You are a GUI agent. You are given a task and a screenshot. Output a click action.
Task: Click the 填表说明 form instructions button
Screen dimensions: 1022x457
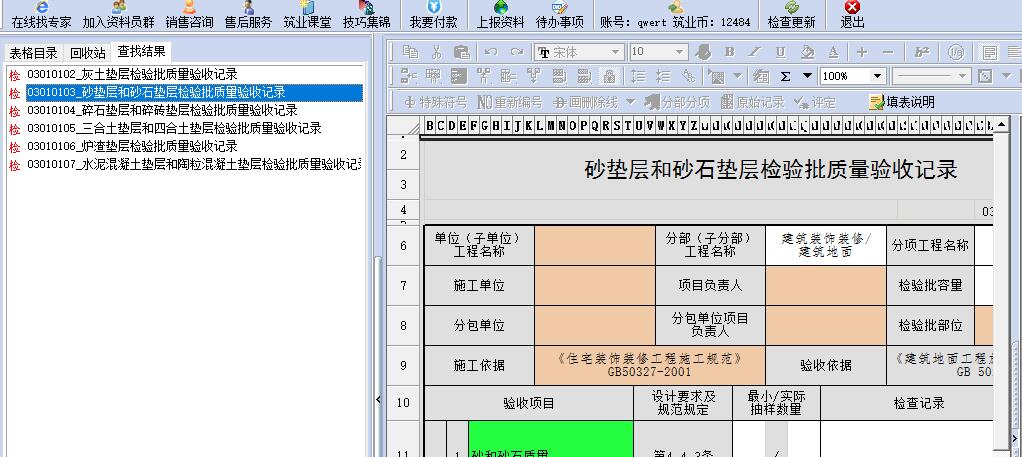click(902, 101)
